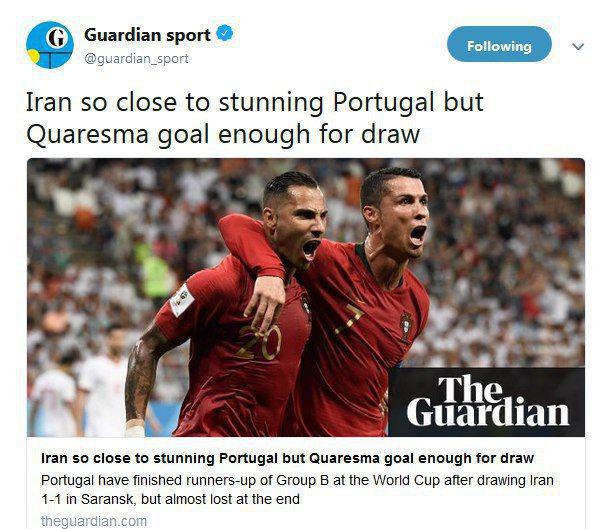Click the Group B article description text
The width and height of the screenshot is (612, 529).
(x=297, y=490)
